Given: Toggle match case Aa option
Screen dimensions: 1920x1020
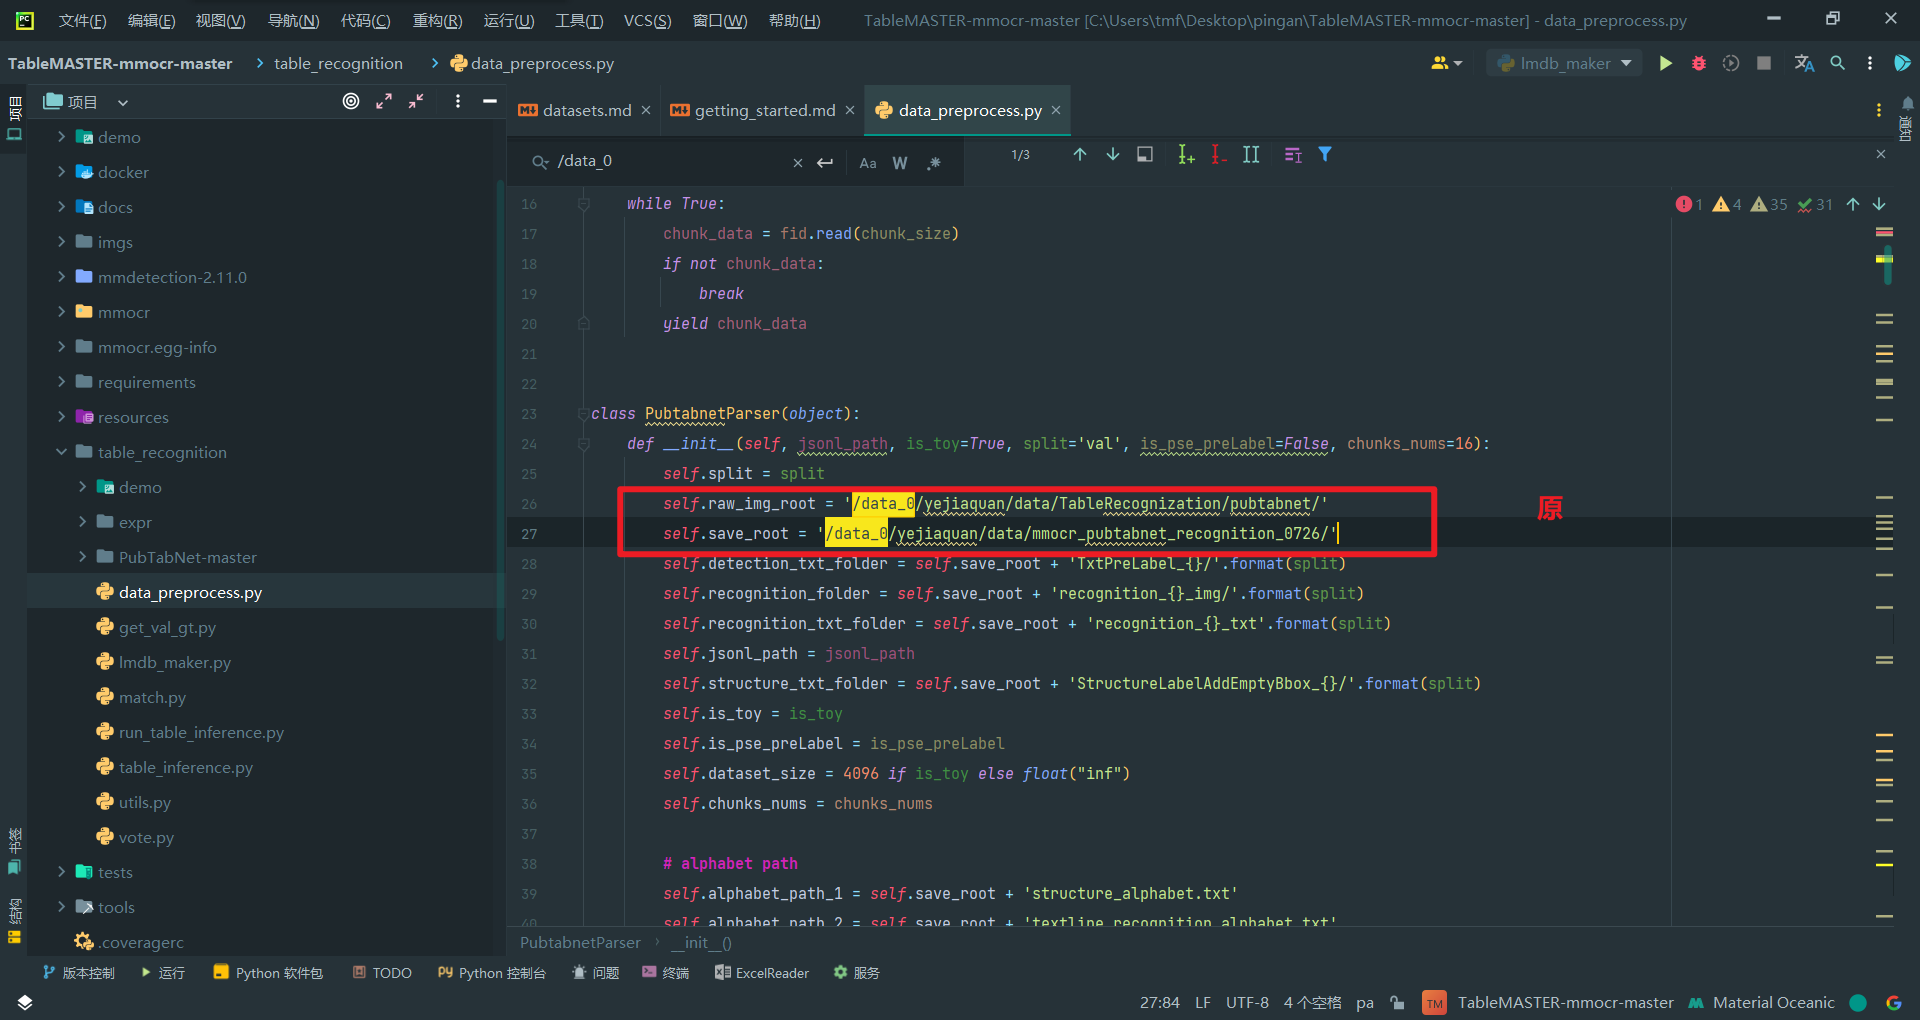Looking at the screenshot, I should [868, 163].
